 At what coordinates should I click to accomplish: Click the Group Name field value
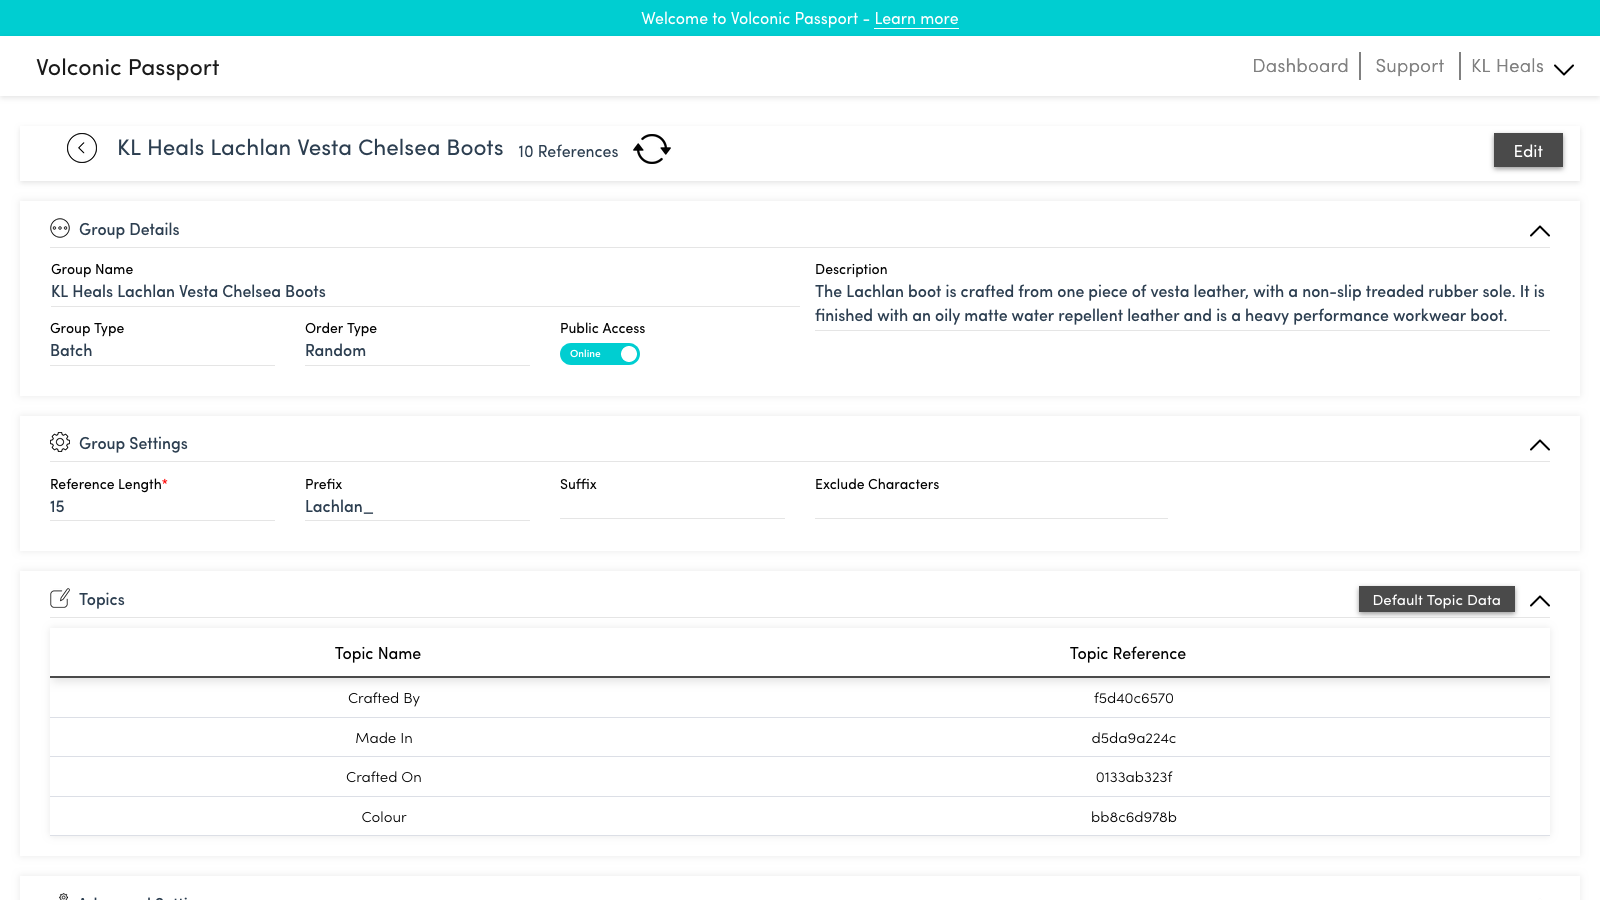425,292
